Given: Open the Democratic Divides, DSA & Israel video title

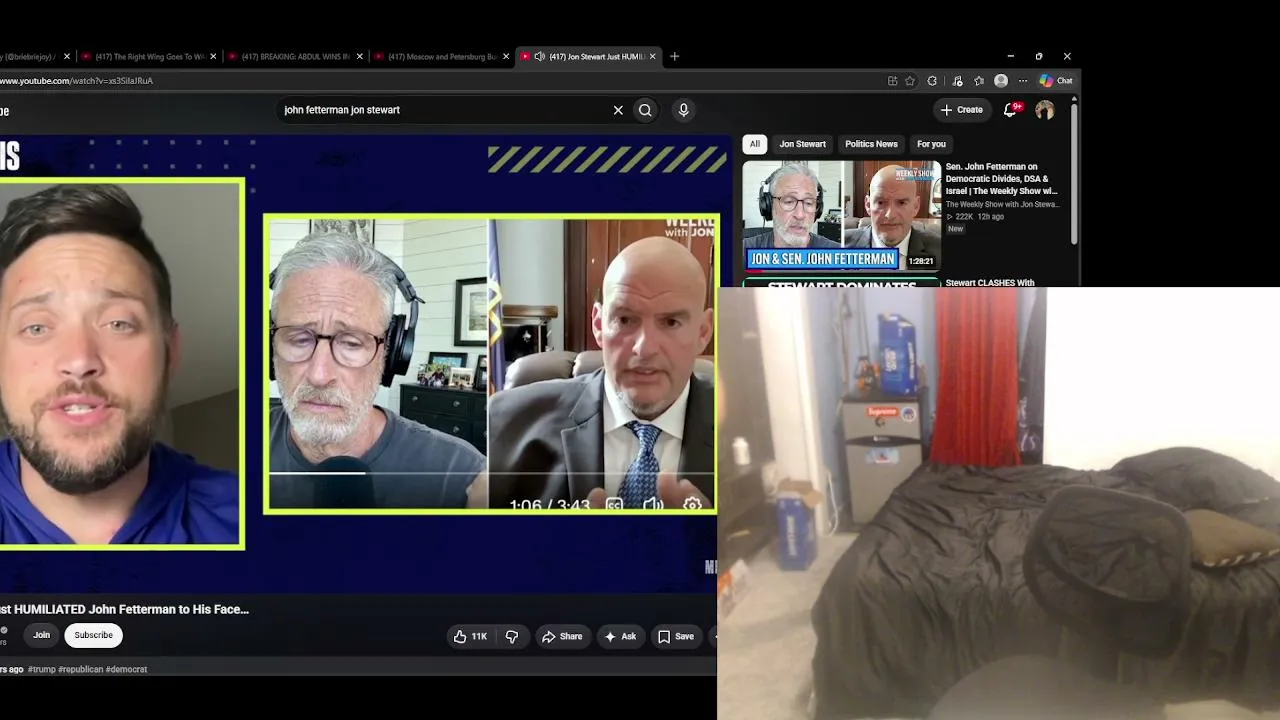Looking at the screenshot, I should click(1002, 179).
